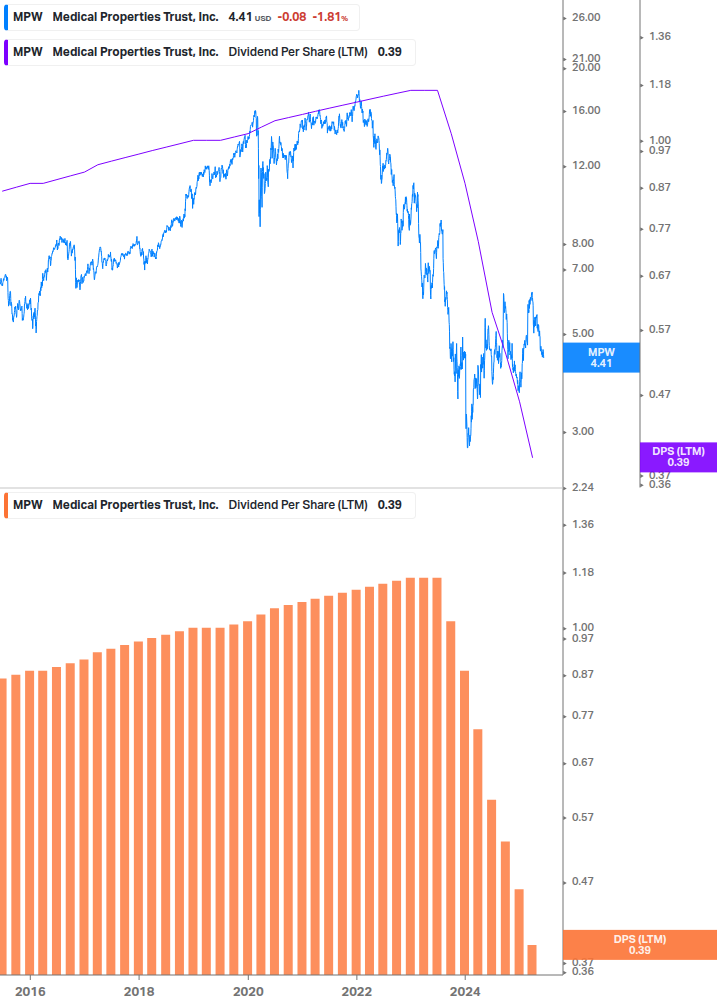Click the purple DPS (LTM) 0.39 axis tag

click(679, 457)
